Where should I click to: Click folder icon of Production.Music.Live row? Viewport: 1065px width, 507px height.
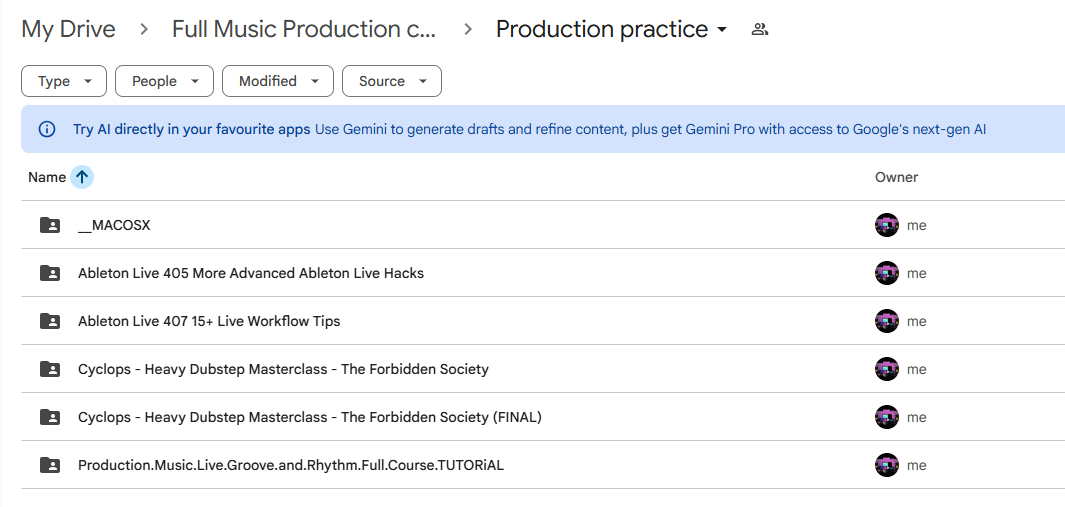50,466
